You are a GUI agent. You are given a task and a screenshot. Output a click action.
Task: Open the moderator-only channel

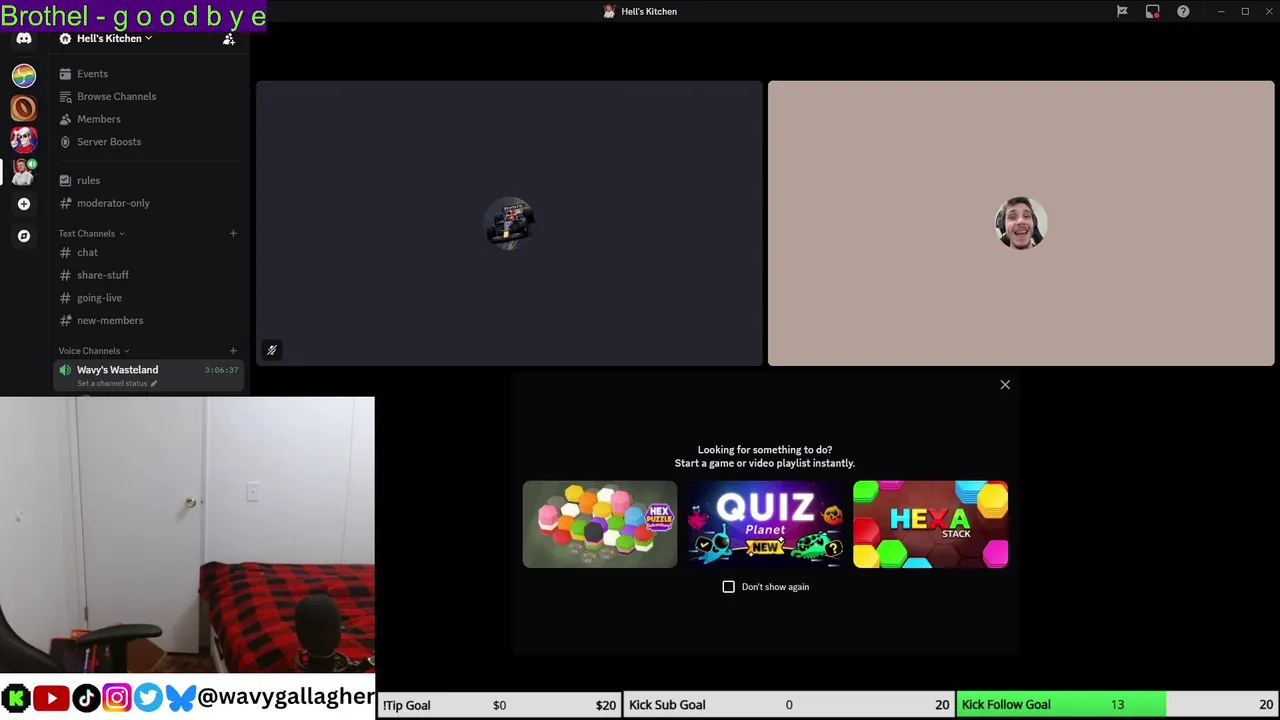click(x=148, y=203)
